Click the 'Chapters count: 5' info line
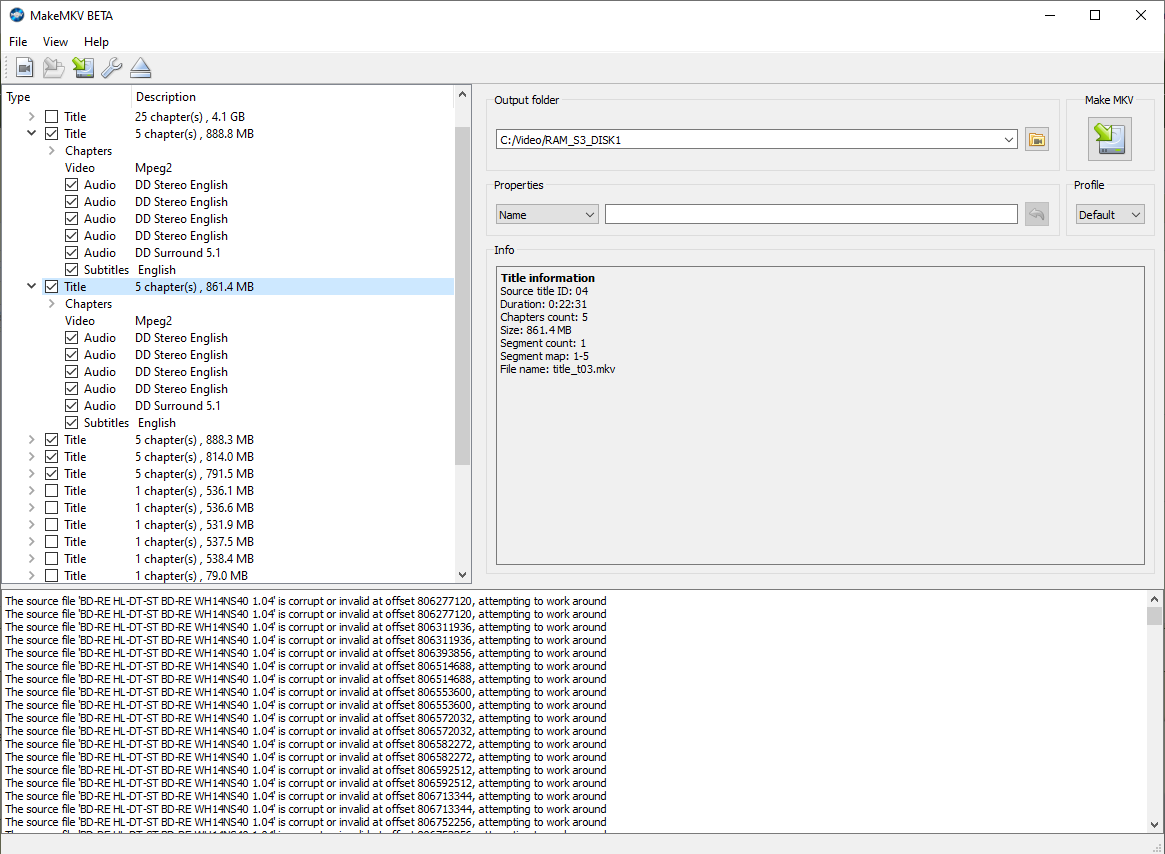1165x854 pixels. click(544, 317)
